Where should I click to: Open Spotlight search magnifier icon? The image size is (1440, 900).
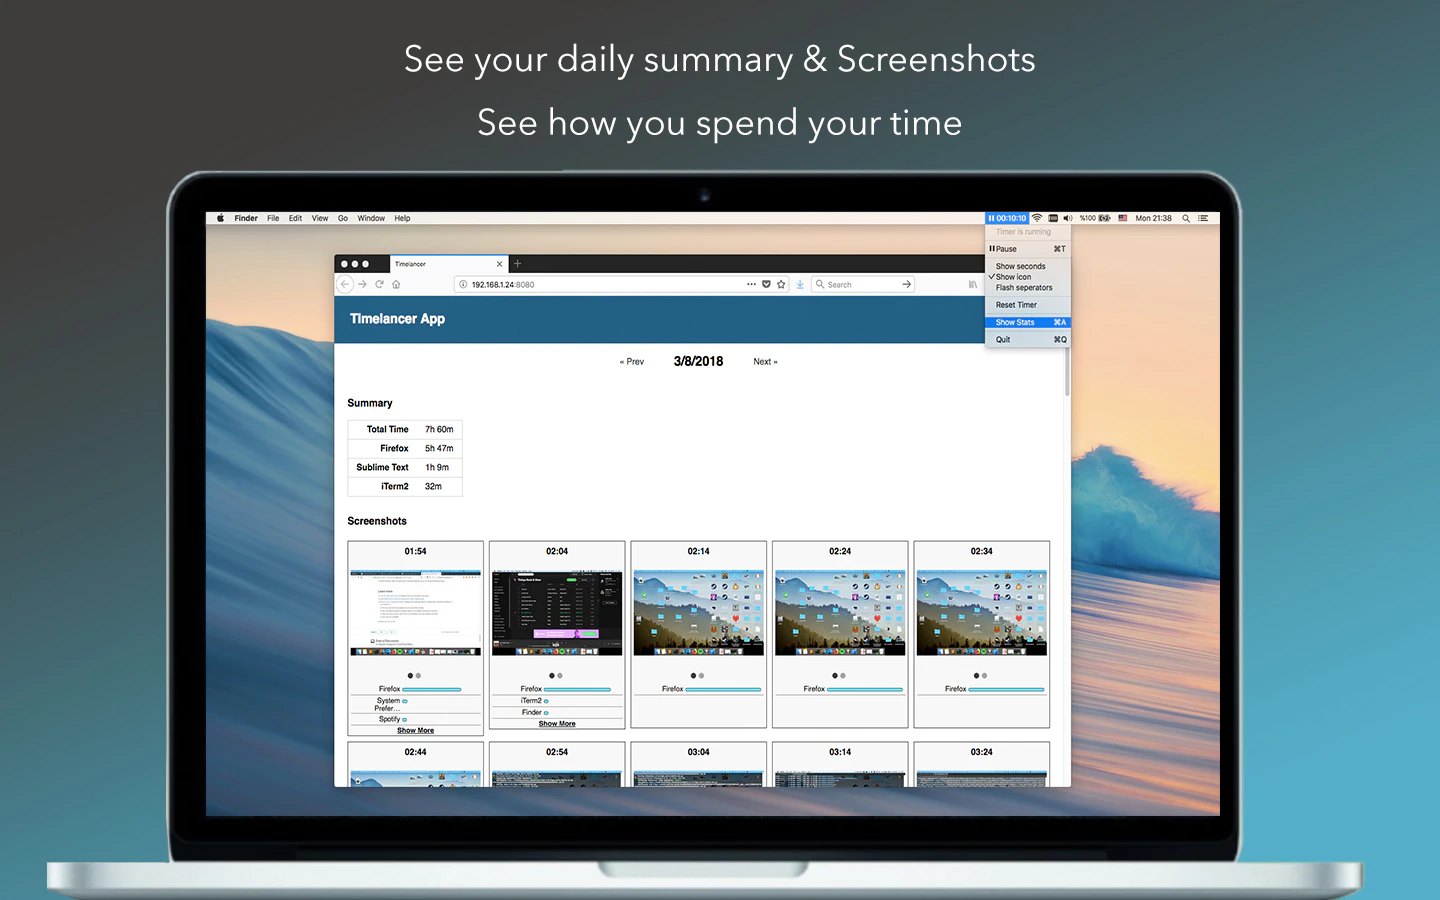click(1186, 218)
